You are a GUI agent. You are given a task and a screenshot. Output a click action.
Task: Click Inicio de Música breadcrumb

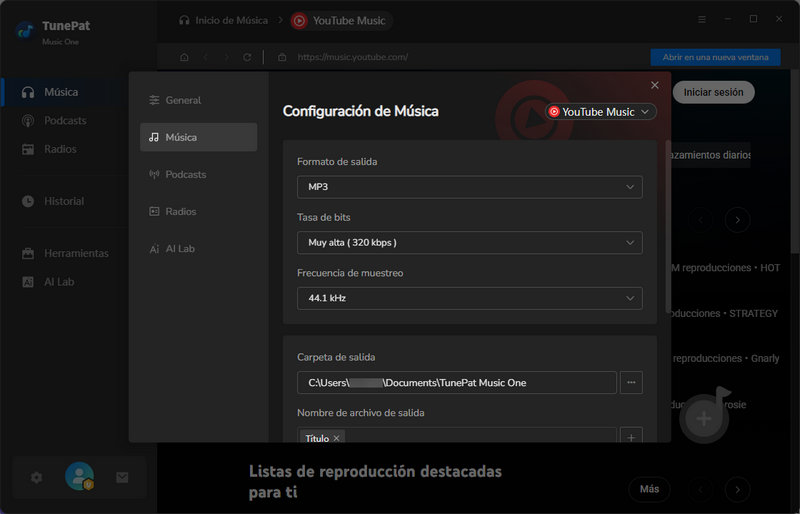[x=223, y=21]
